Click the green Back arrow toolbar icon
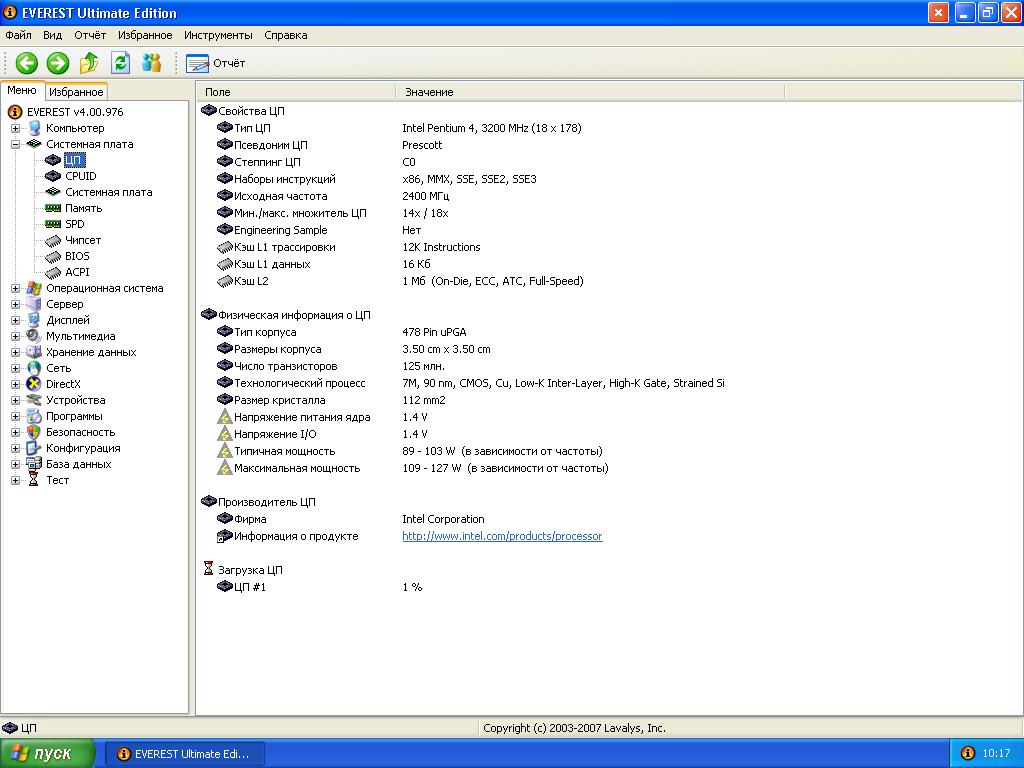The image size is (1024, 768). tap(26, 63)
